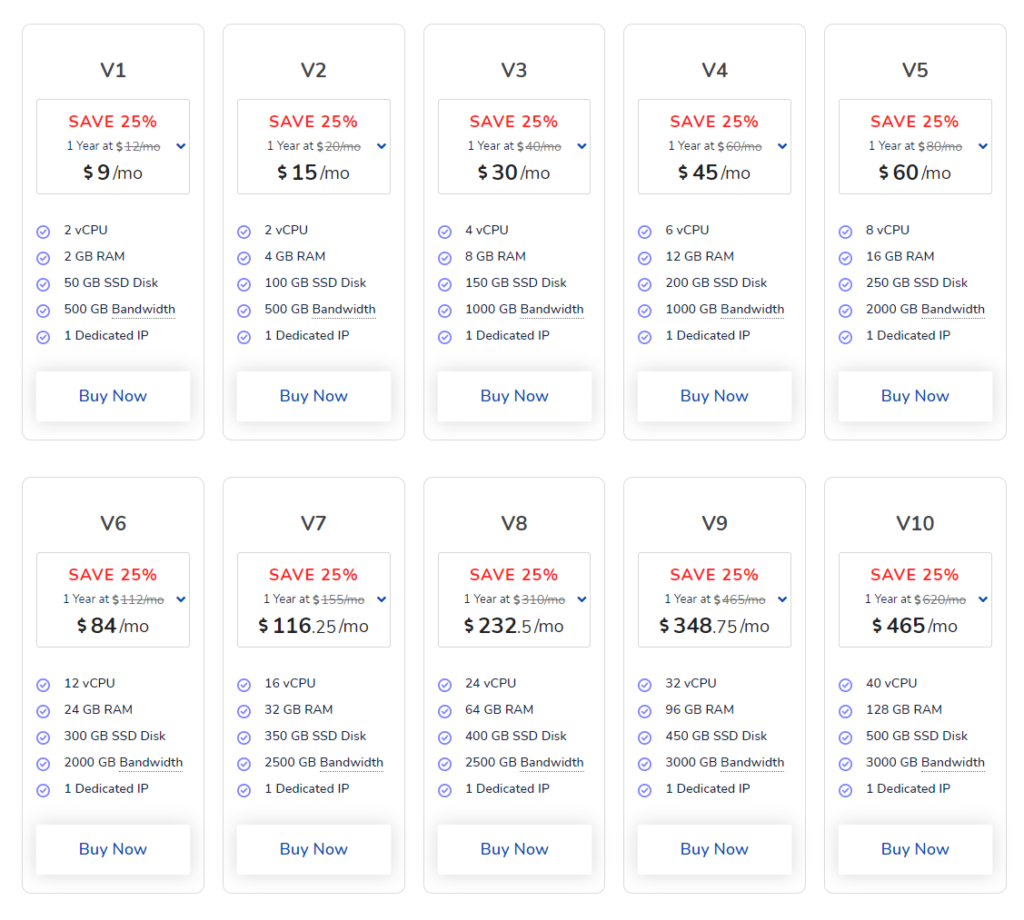Click Buy Now on V6 plan
This screenshot has width=1024, height=920.
click(113, 849)
